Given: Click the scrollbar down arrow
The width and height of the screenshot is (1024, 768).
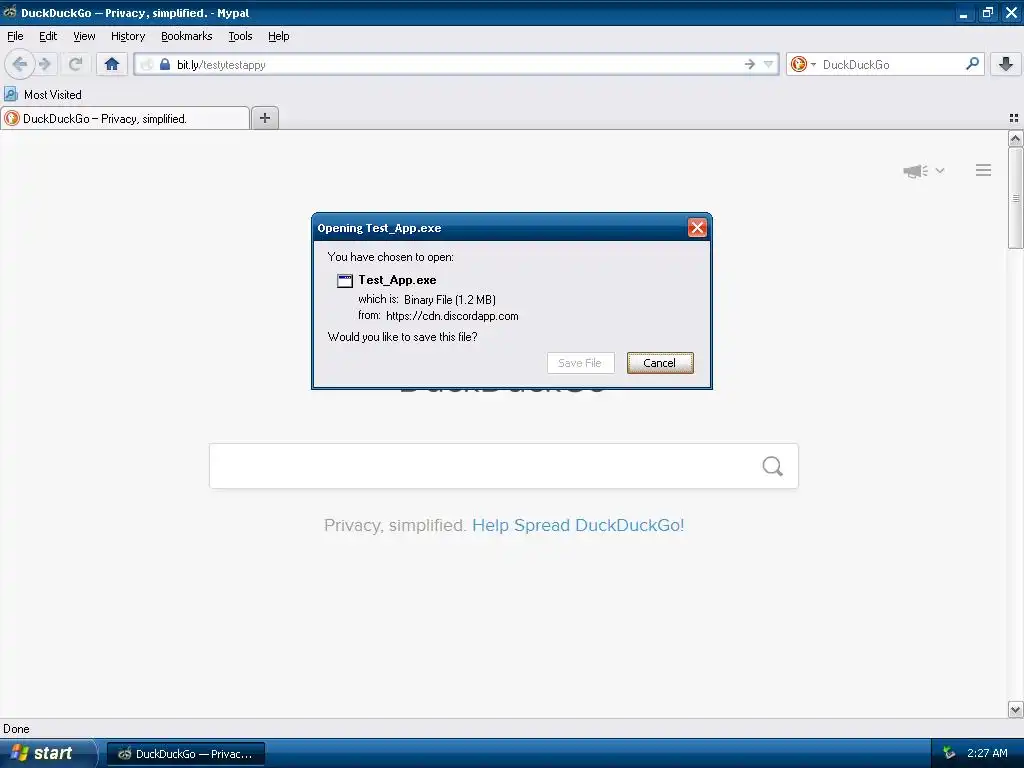Looking at the screenshot, I should (1015, 709).
